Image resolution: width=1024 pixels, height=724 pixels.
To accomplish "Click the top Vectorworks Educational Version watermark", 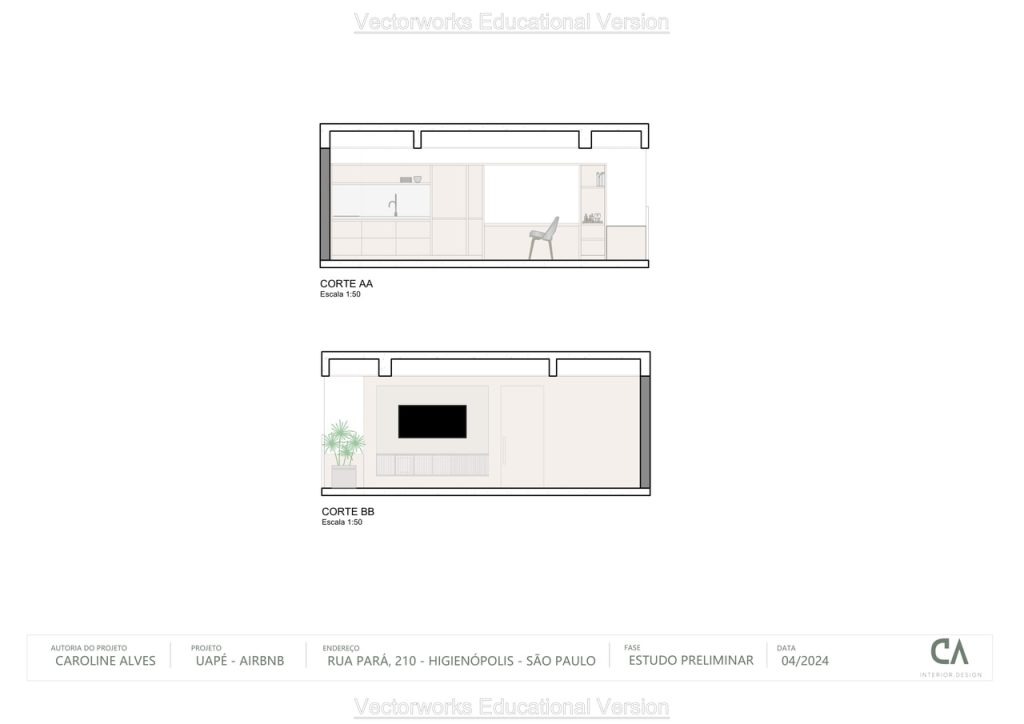I will click(x=511, y=22).
